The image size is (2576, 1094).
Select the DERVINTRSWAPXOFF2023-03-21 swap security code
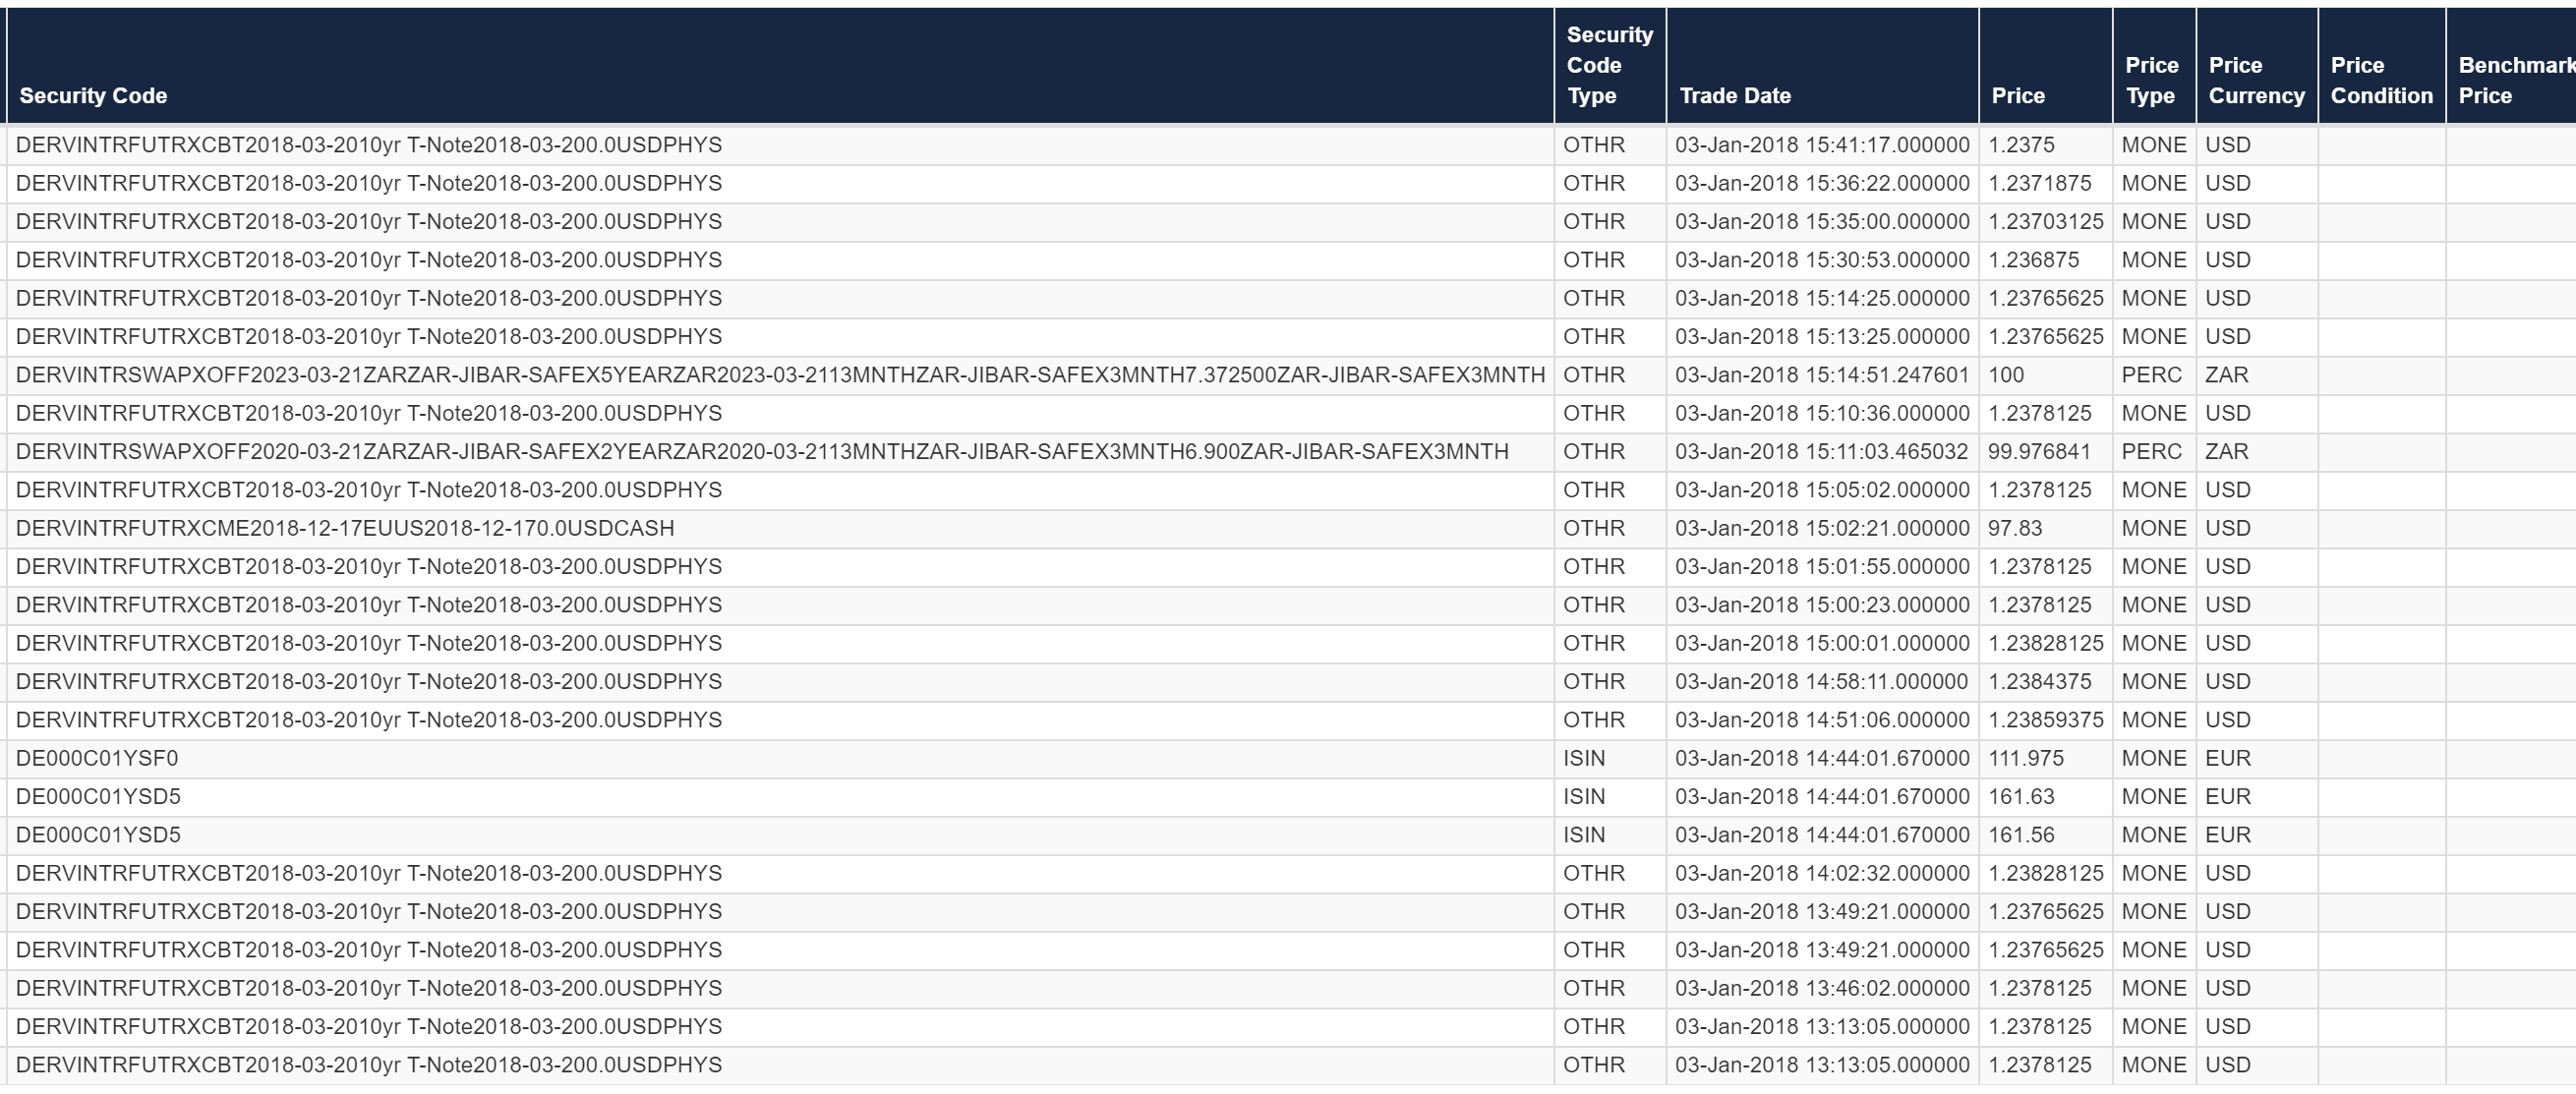pyautogui.click(x=780, y=375)
